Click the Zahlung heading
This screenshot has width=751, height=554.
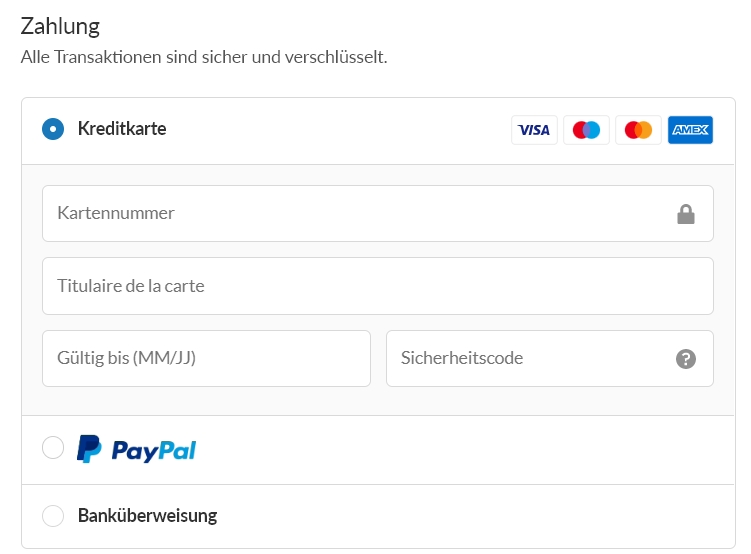click(60, 26)
